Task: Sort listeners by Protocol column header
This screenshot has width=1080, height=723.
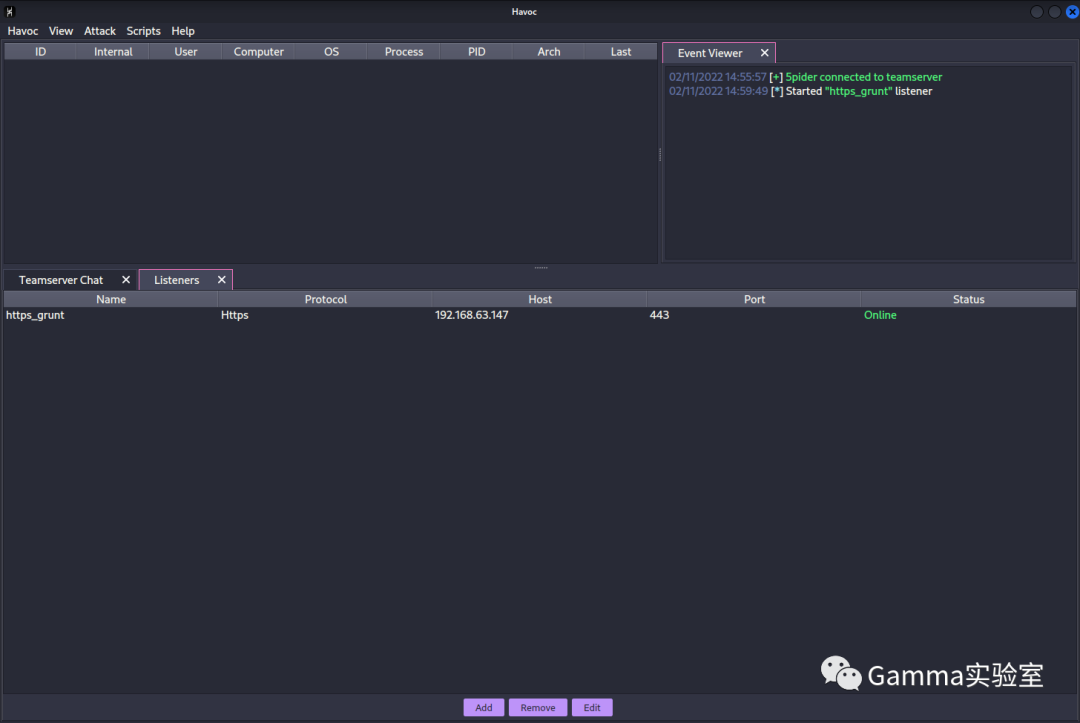Action: pyautogui.click(x=326, y=300)
